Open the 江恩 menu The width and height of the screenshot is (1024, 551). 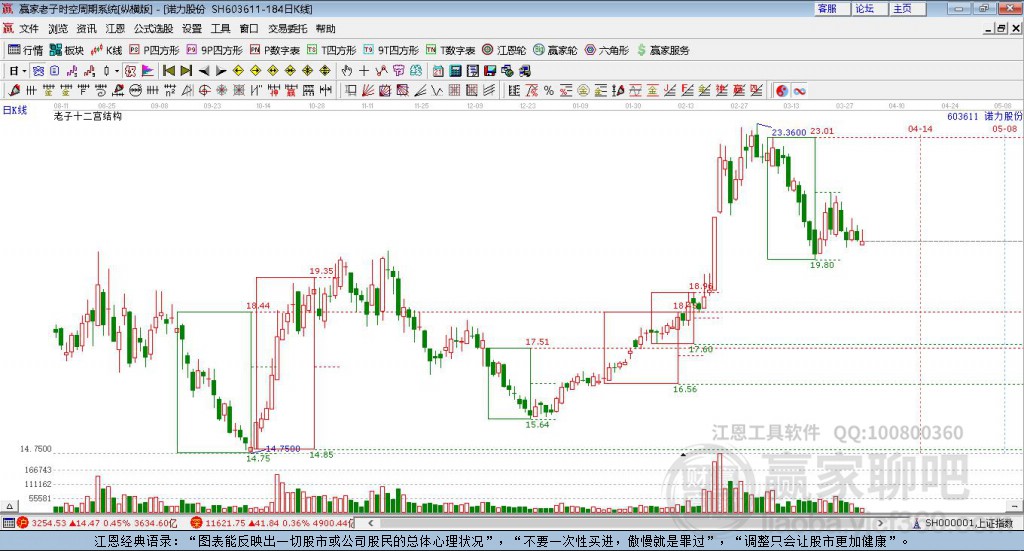click(x=115, y=29)
